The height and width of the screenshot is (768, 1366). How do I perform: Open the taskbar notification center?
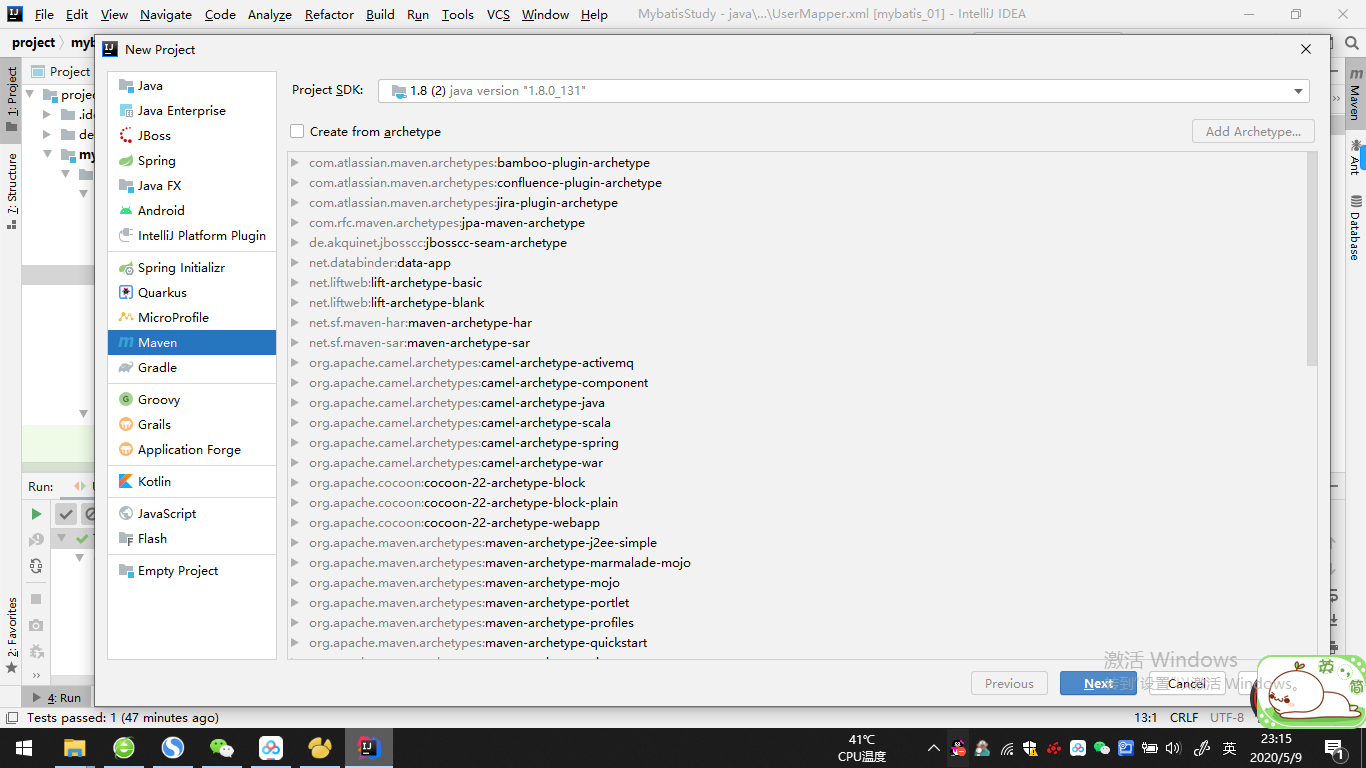click(x=1335, y=748)
